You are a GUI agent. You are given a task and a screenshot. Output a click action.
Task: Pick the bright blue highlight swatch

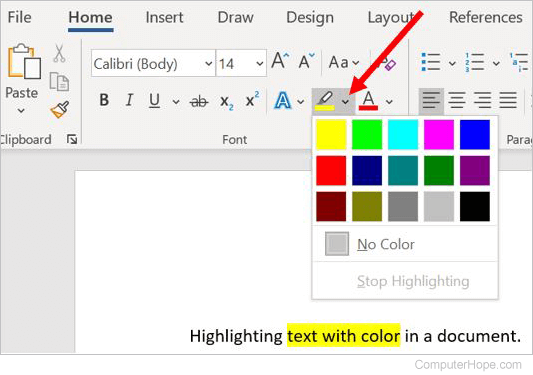point(475,134)
